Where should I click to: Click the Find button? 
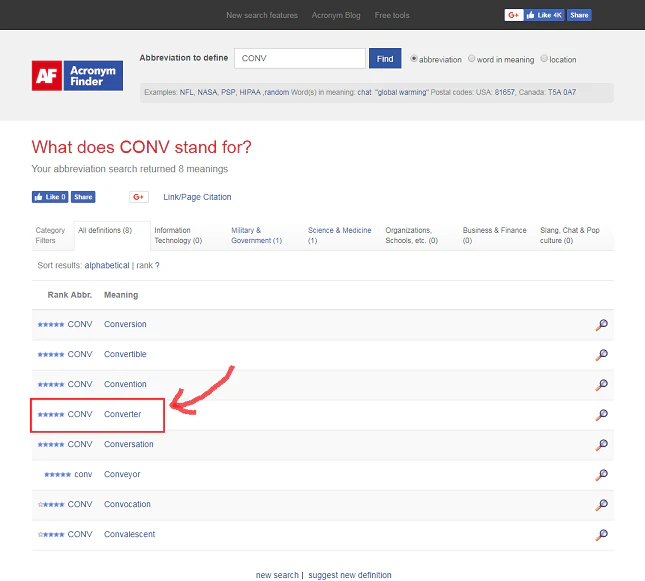click(x=385, y=58)
